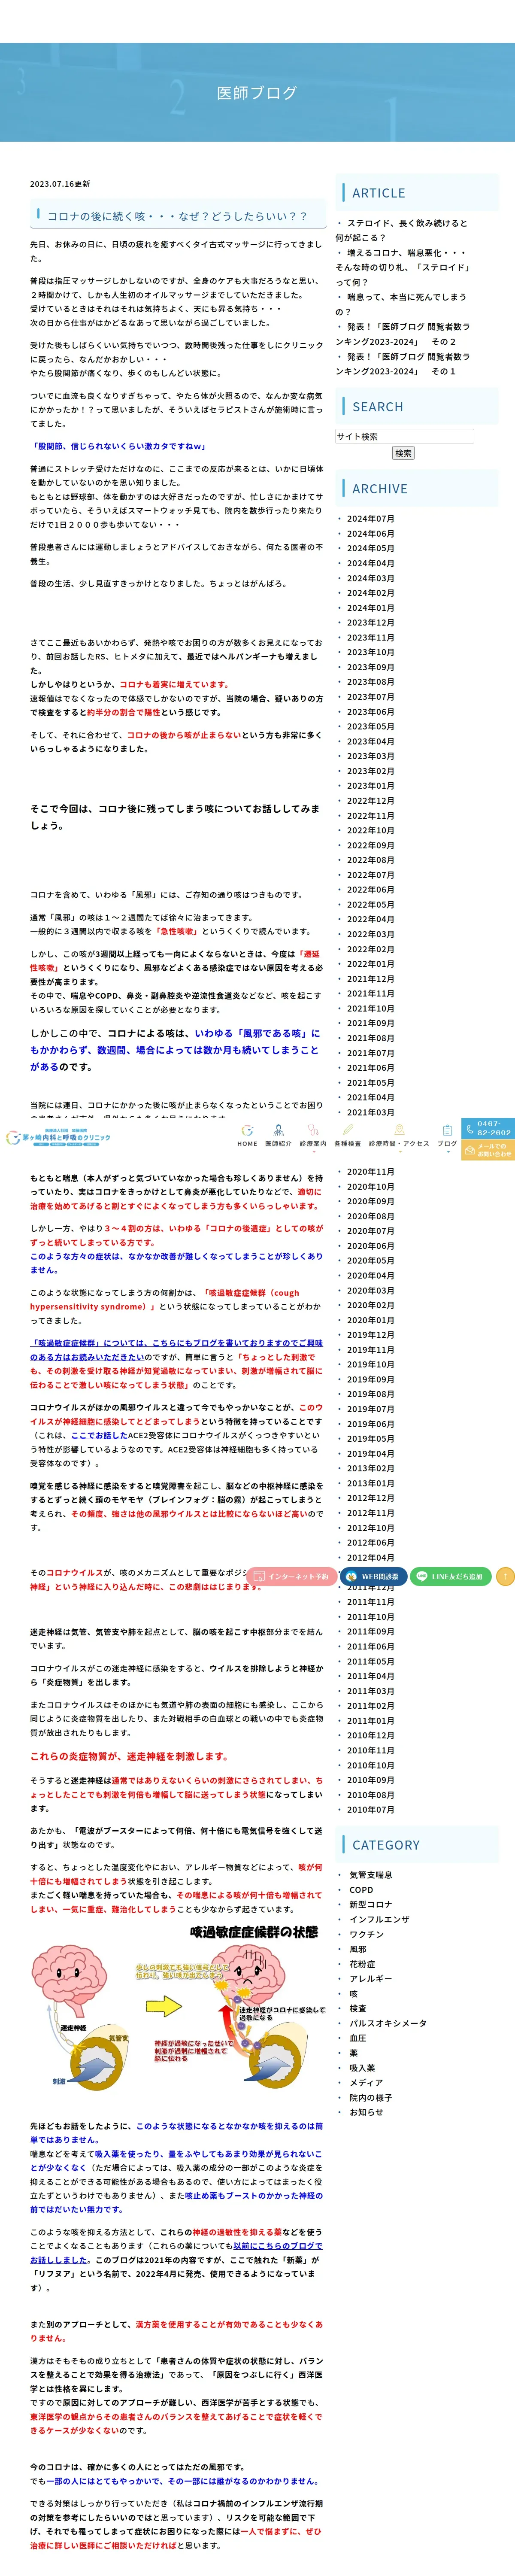
Task: Open archive 2020年11月
Action: point(370,1172)
